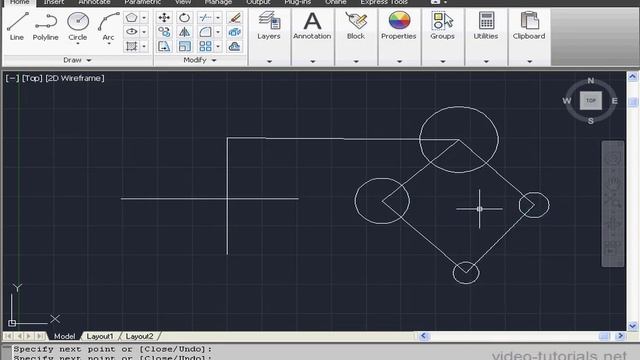Activate the Circle tool
The image size is (640, 360).
pyautogui.click(x=78, y=23)
